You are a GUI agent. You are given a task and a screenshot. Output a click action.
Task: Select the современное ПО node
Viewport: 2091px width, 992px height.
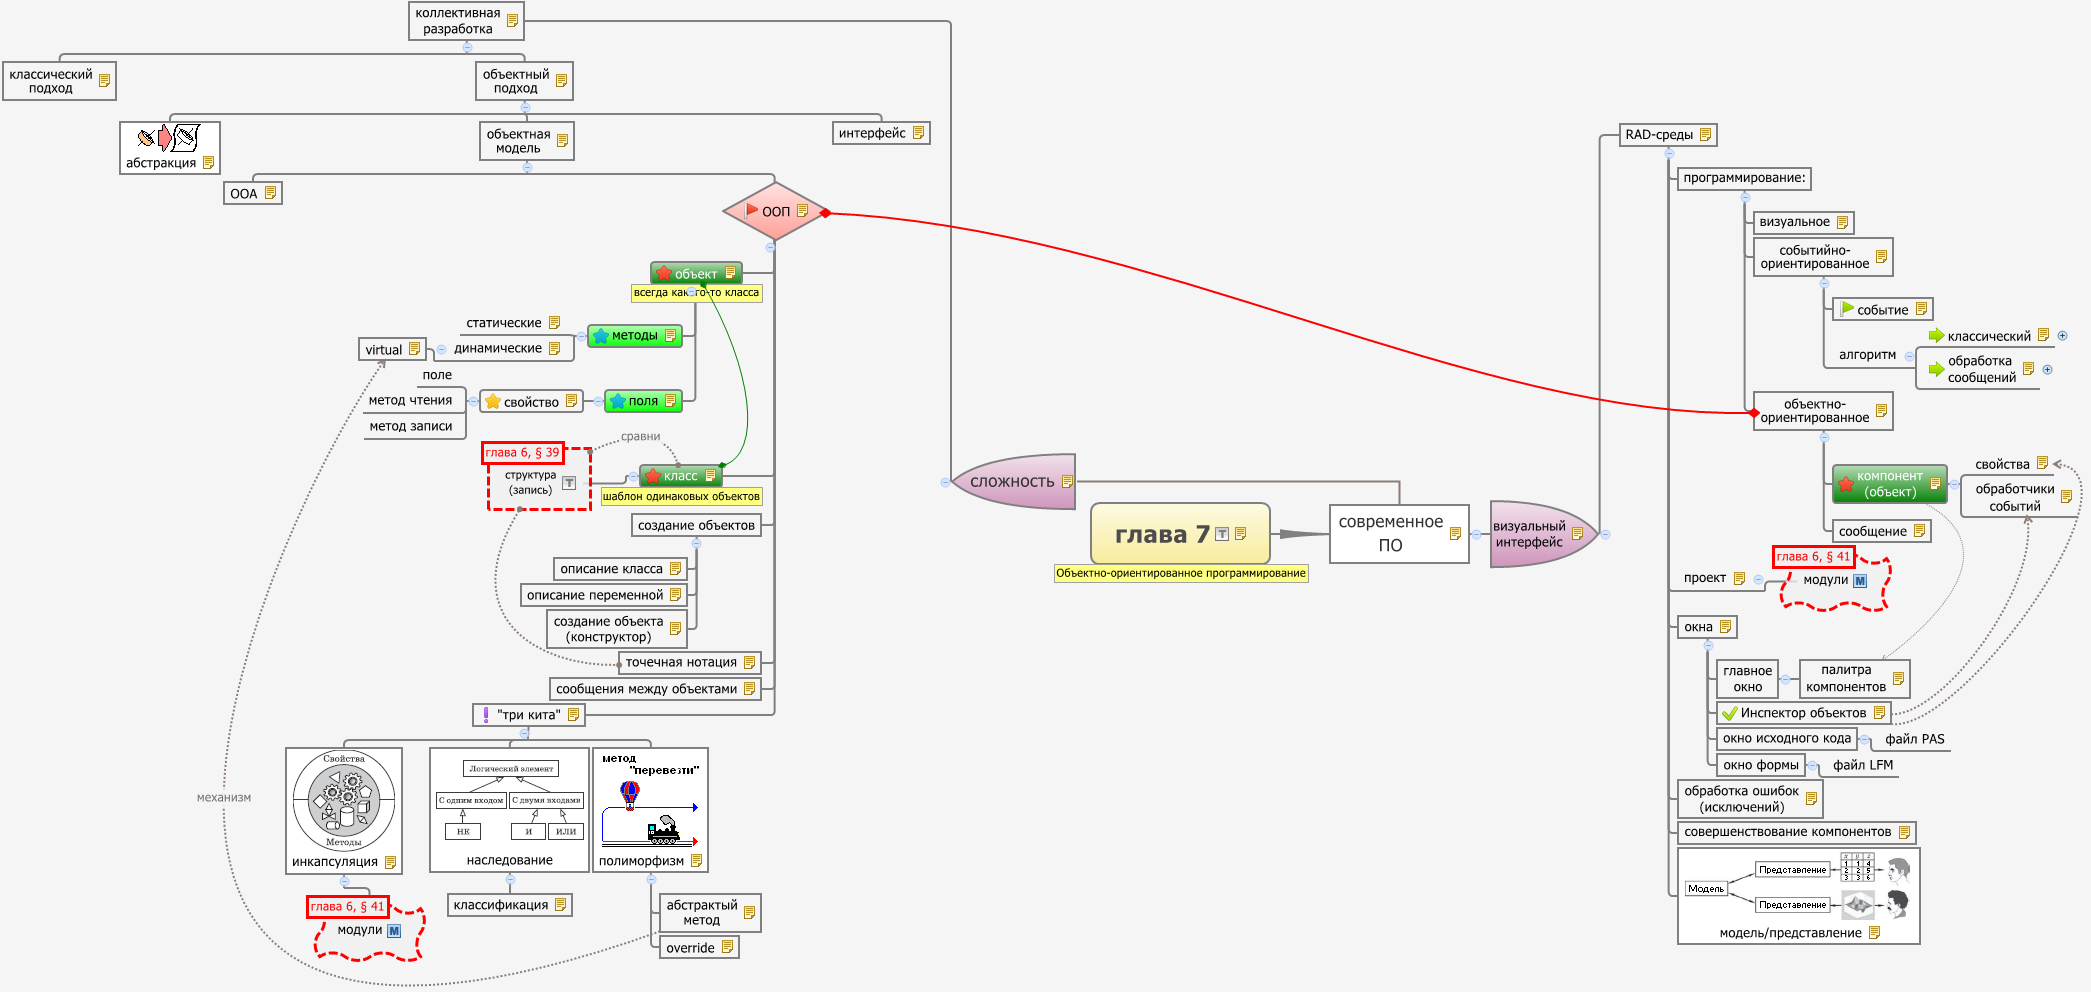[x=1390, y=533]
